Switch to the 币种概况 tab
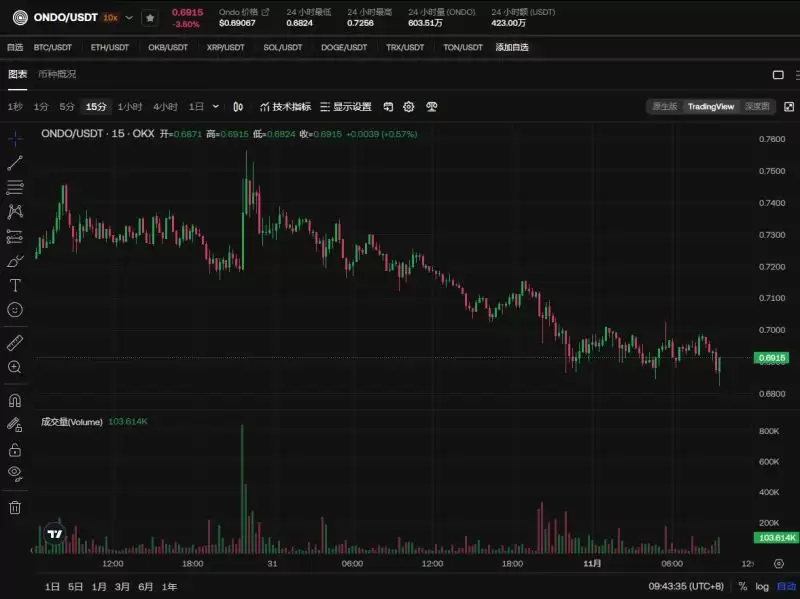This screenshot has height=599, width=800. tap(57, 74)
